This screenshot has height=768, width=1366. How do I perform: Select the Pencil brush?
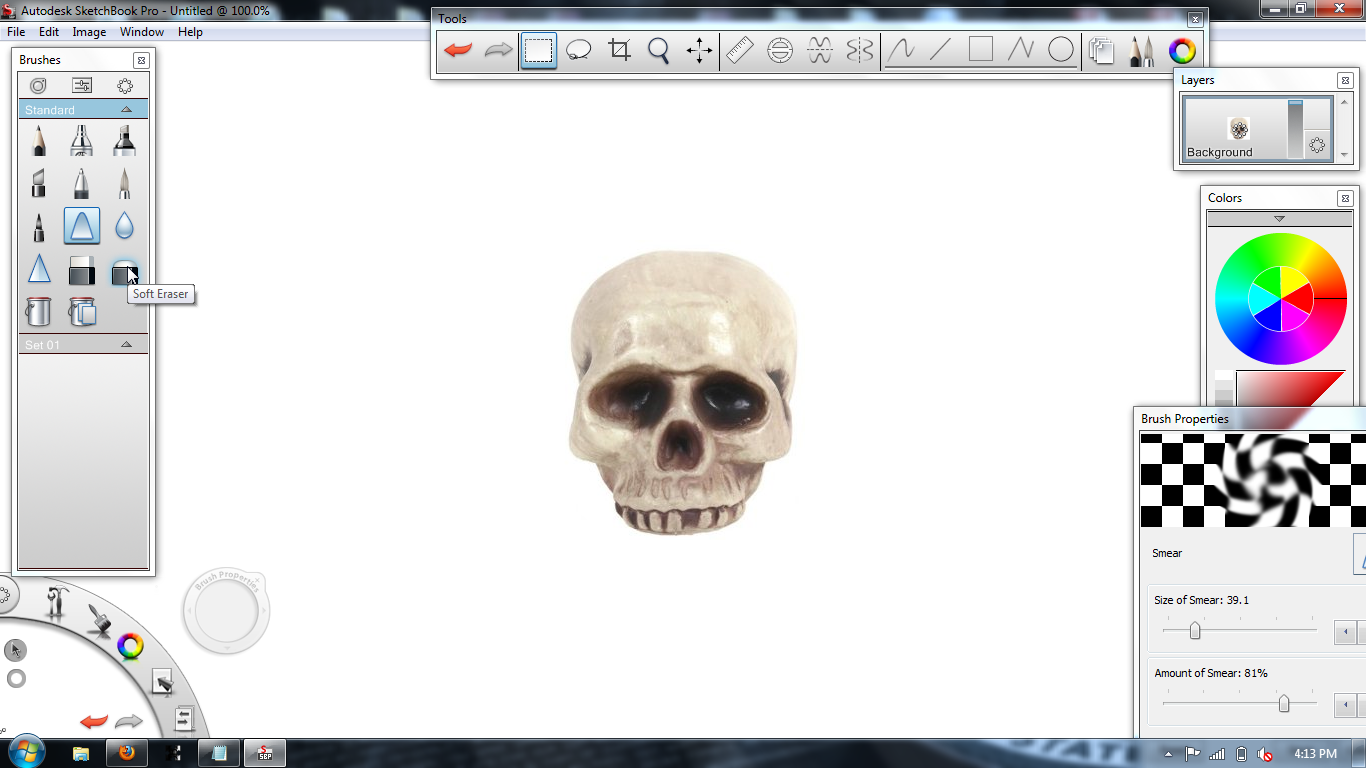pyautogui.click(x=38, y=140)
